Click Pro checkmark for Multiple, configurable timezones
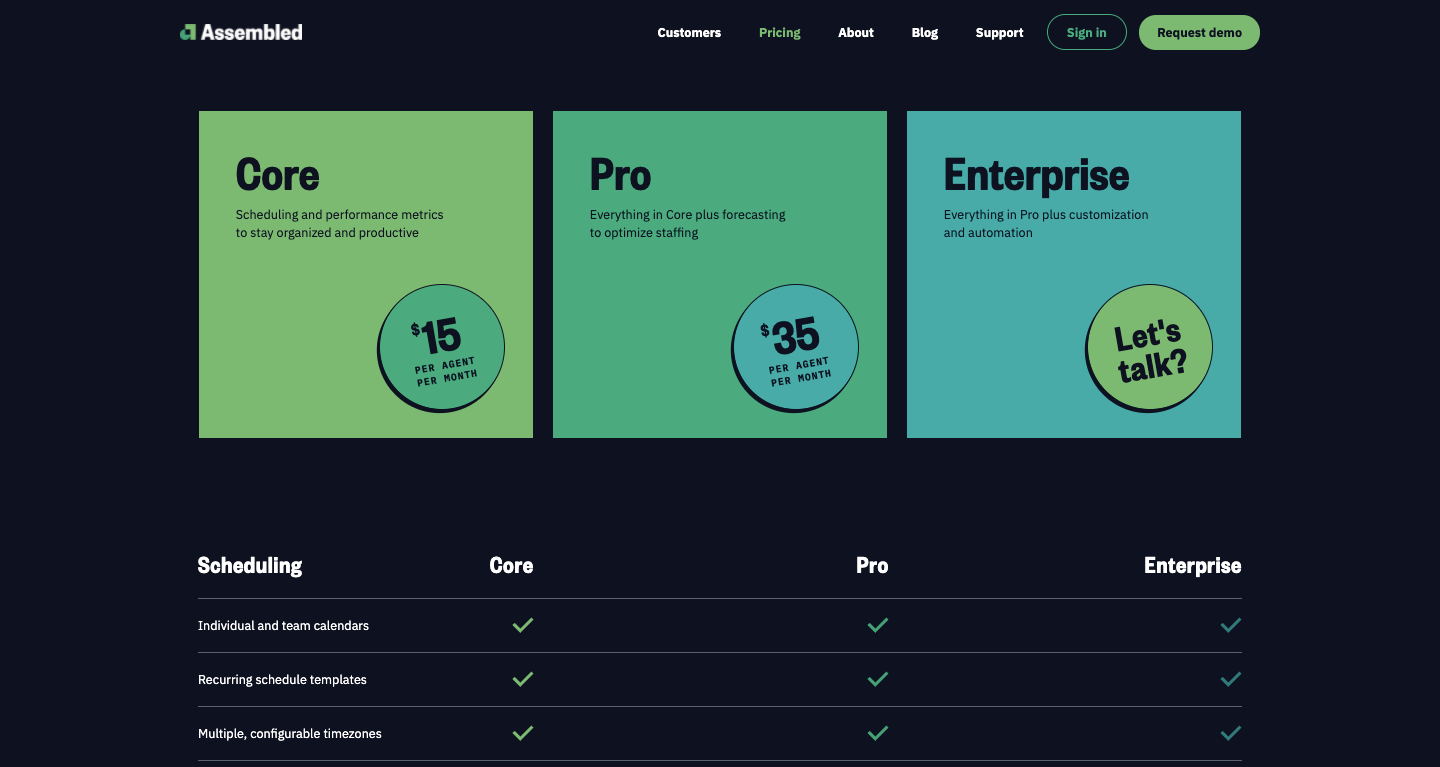The height and width of the screenshot is (767, 1440). (x=878, y=733)
